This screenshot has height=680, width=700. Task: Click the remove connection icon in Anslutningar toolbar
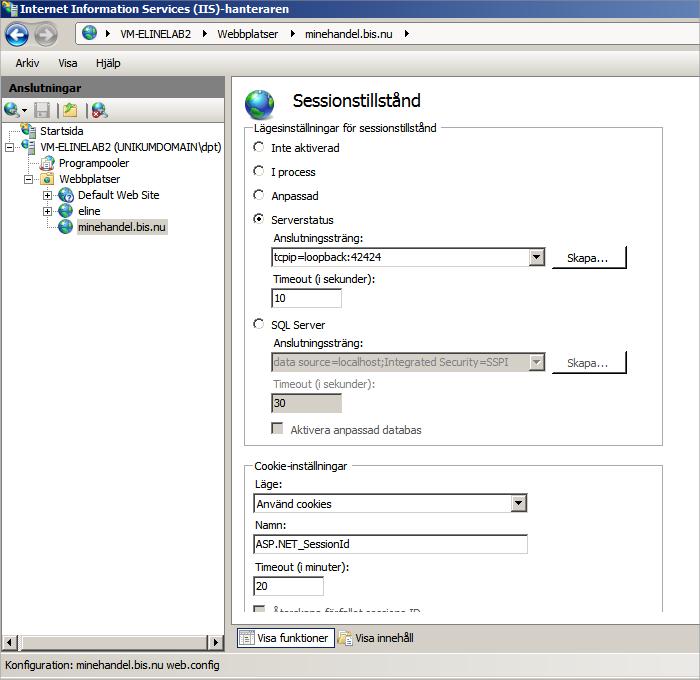100,110
